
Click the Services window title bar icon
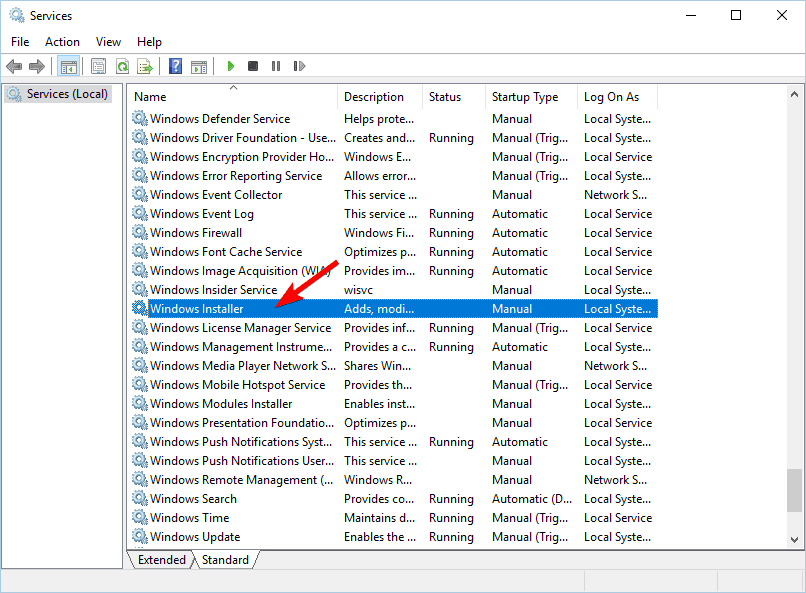point(17,15)
